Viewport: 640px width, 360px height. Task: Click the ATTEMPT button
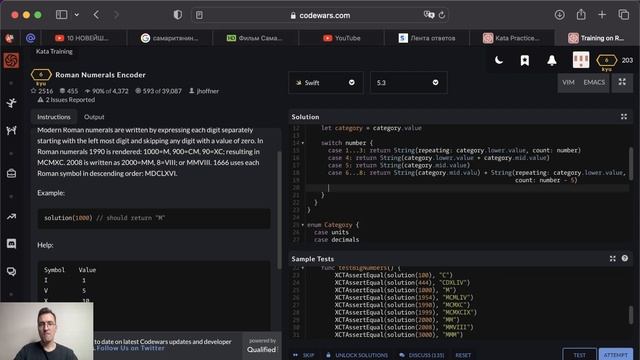point(616,355)
